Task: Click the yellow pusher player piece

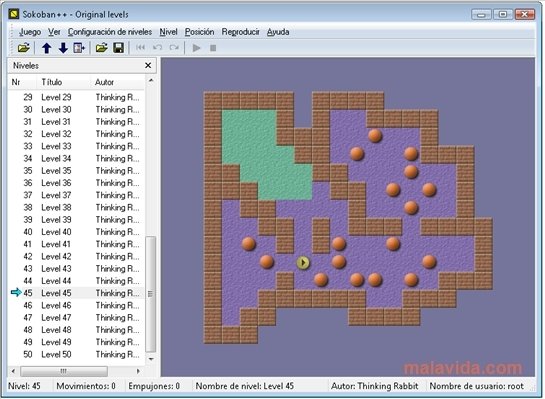Action: coord(303,262)
